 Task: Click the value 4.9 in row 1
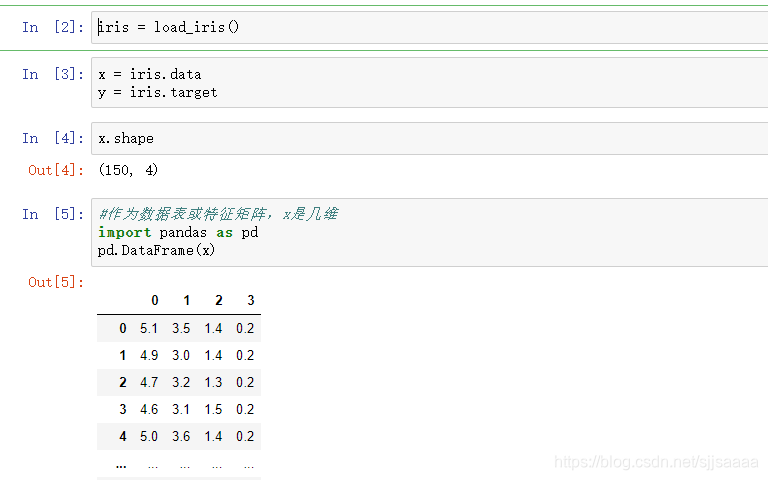(x=149, y=356)
